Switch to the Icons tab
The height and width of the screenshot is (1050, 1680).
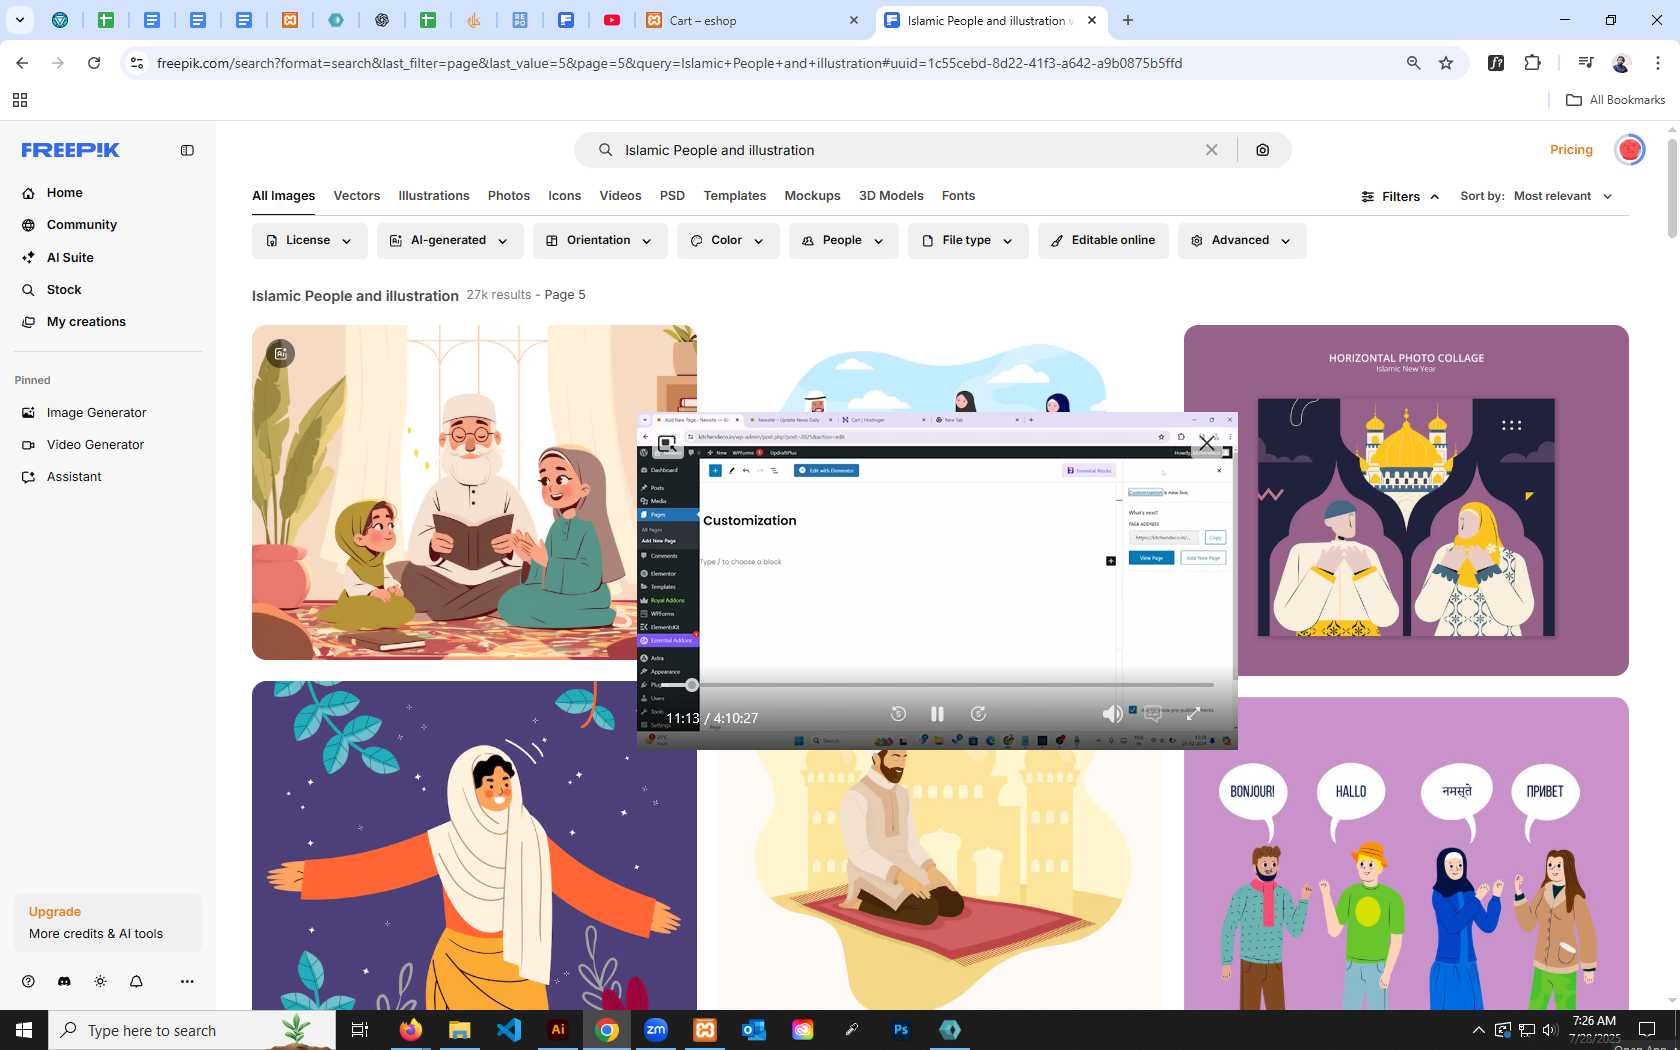[x=564, y=196]
